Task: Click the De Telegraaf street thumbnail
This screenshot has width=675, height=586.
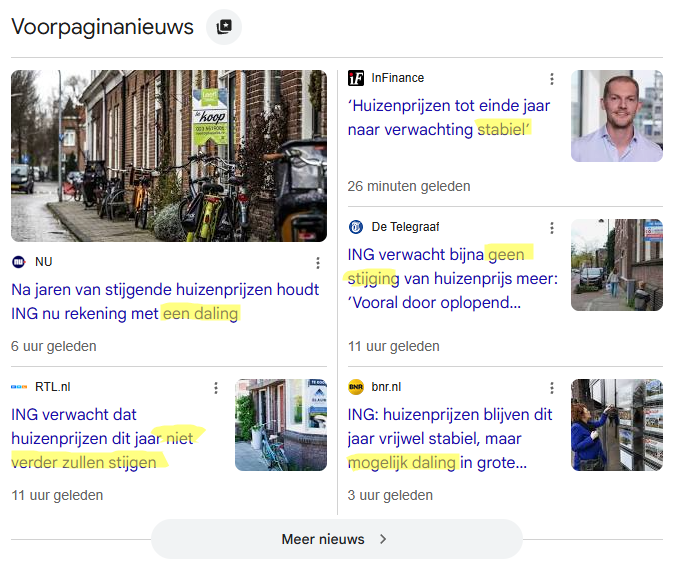Action: click(616, 265)
